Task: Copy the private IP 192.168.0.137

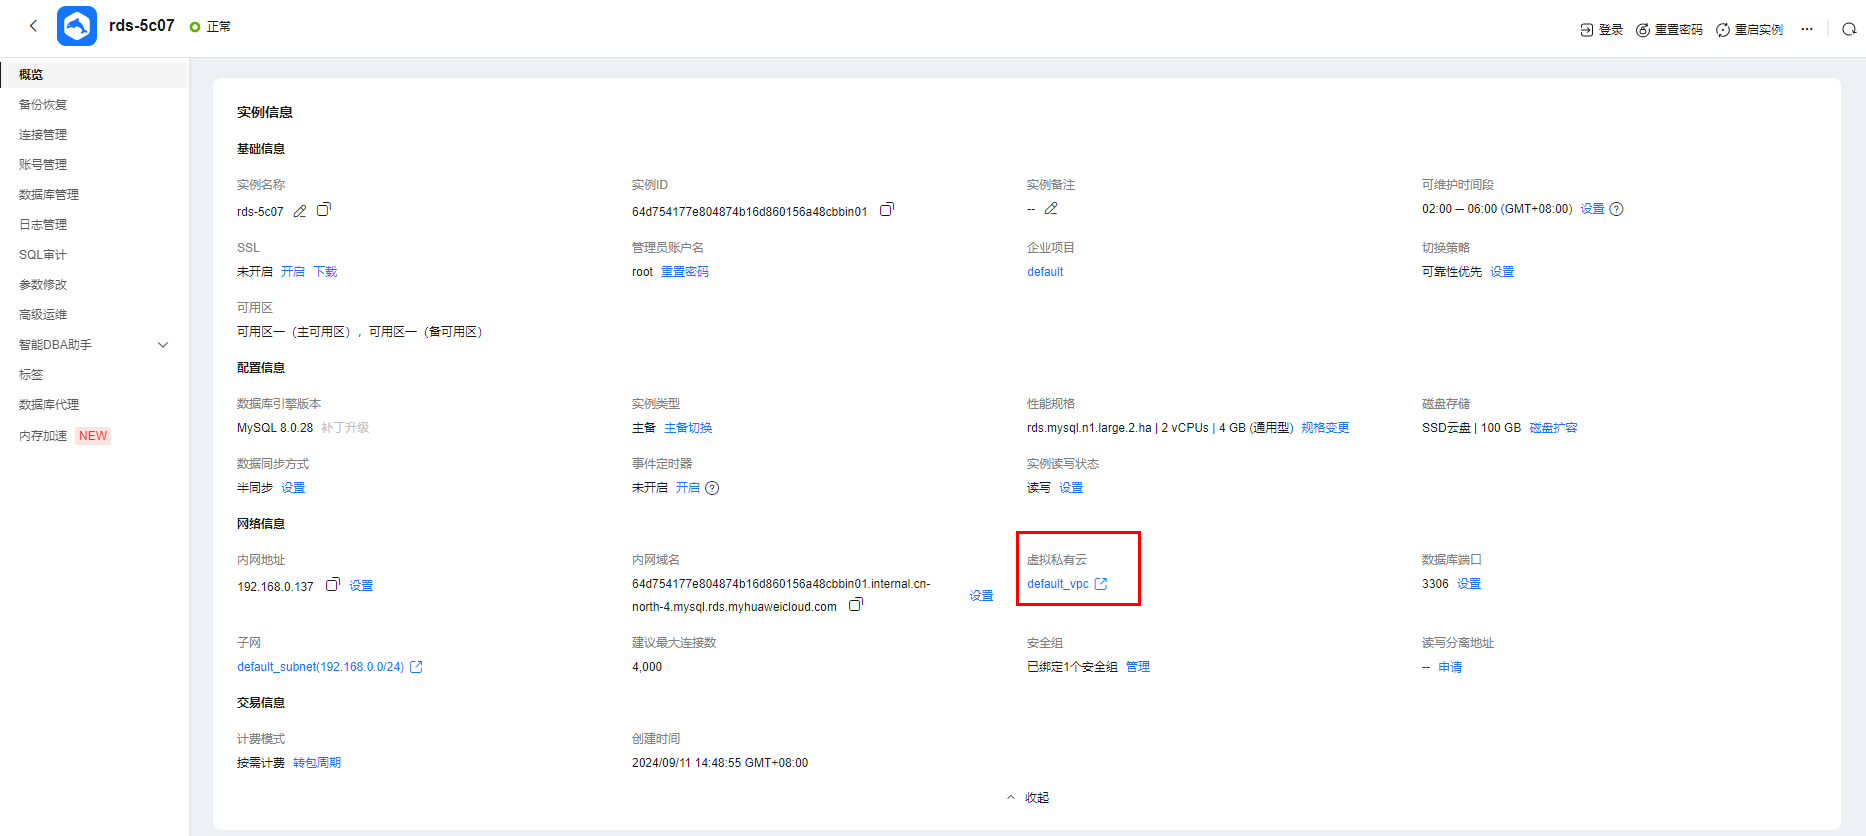Action: [x=333, y=585]
